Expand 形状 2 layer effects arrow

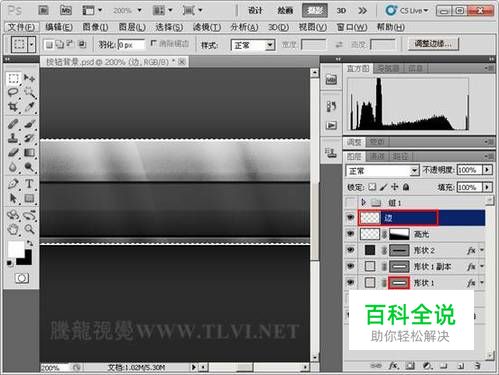(482, 250)
